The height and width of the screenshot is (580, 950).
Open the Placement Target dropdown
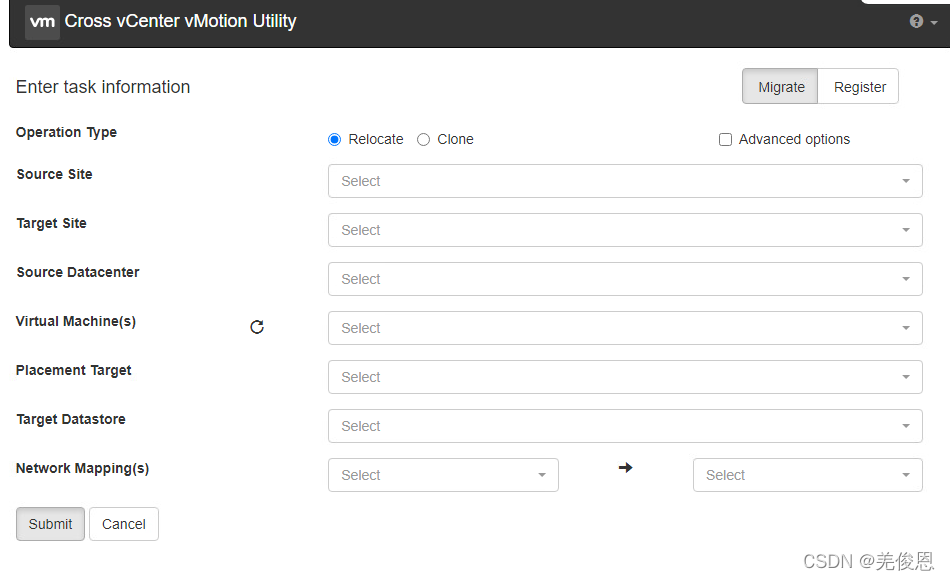pos(625,377)
